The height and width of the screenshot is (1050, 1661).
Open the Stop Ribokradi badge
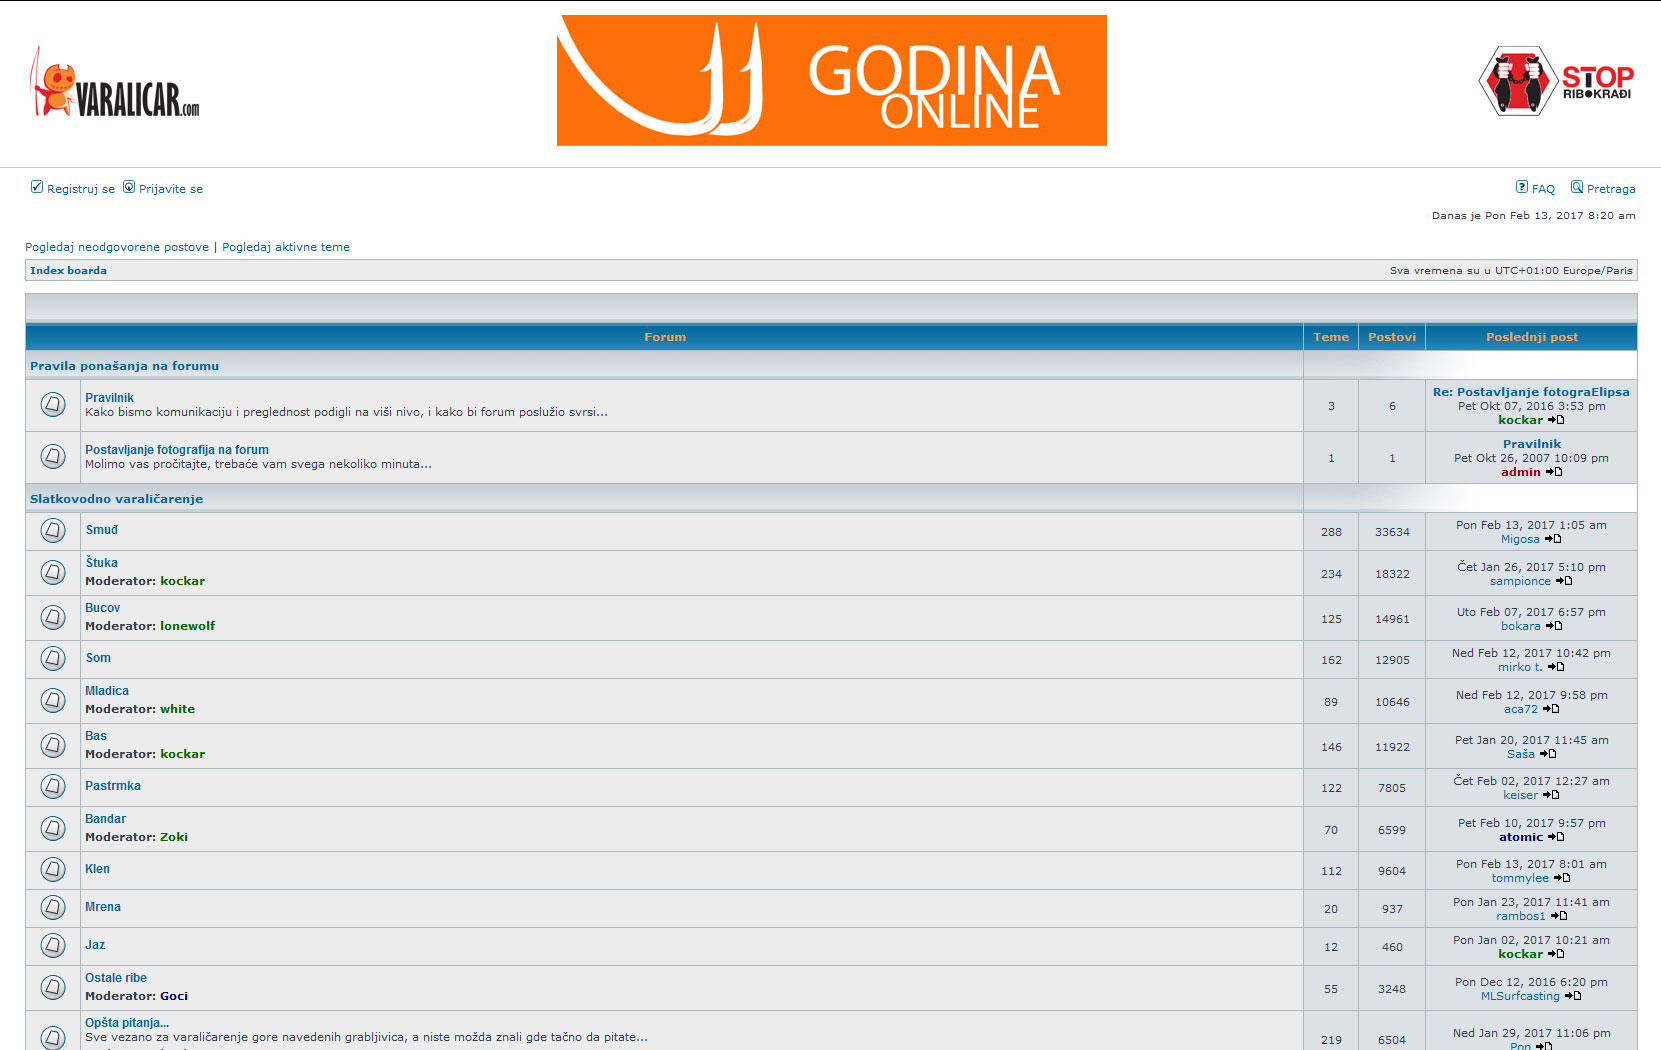pos(1555,81)
